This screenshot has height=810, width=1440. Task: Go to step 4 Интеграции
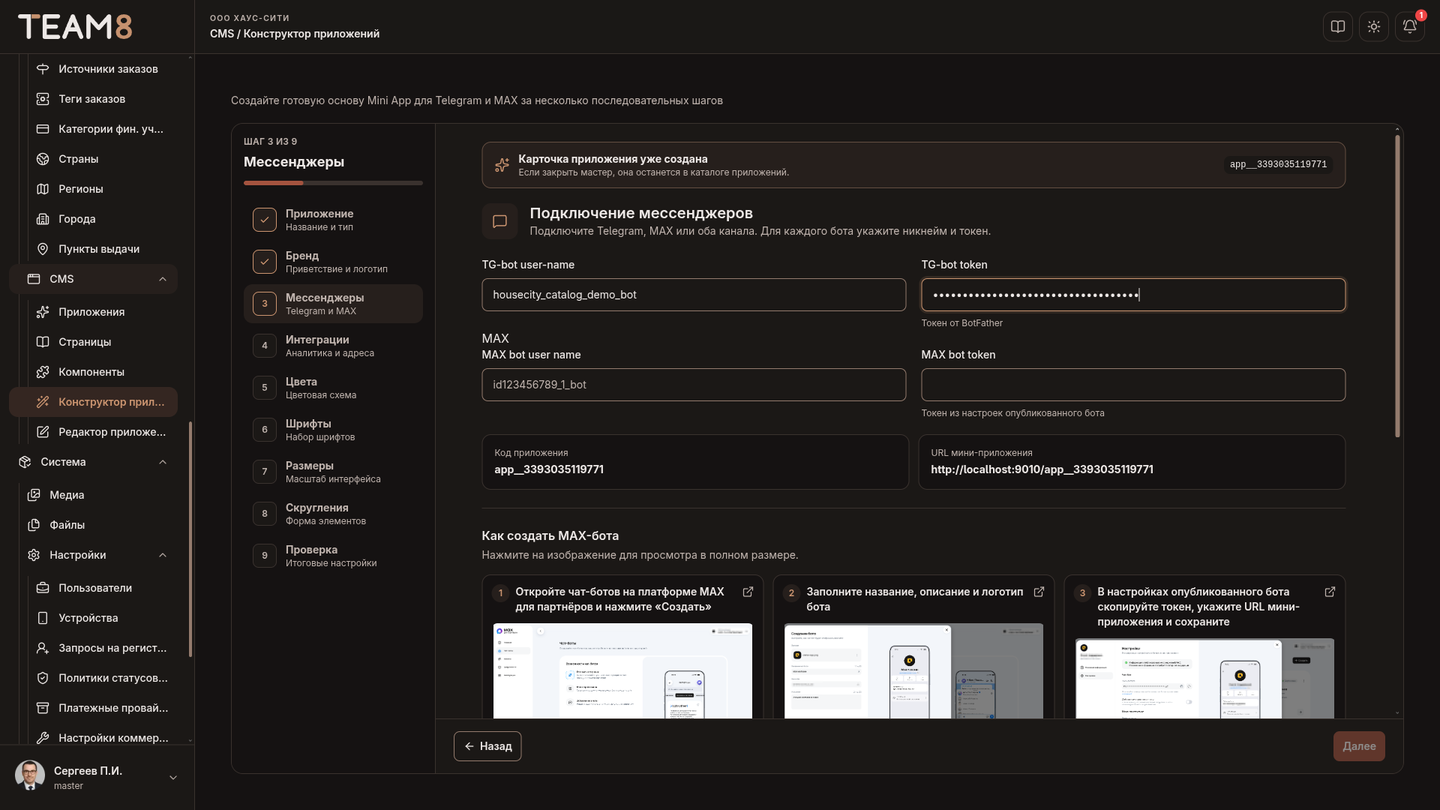point(333,346)
